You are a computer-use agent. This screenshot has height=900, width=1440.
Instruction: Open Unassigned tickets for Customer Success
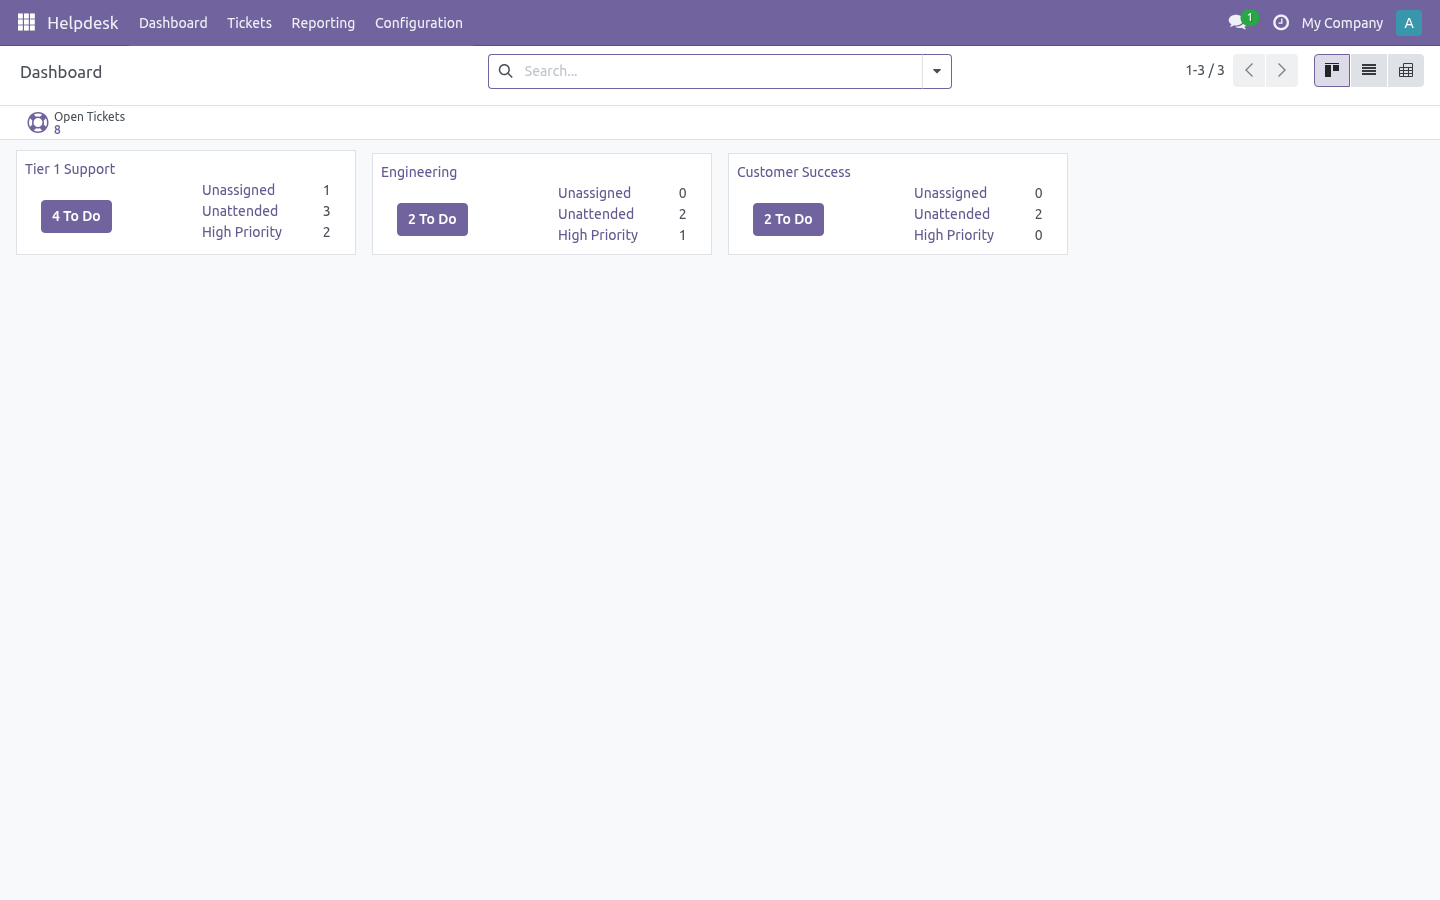[x=950, y=193]
